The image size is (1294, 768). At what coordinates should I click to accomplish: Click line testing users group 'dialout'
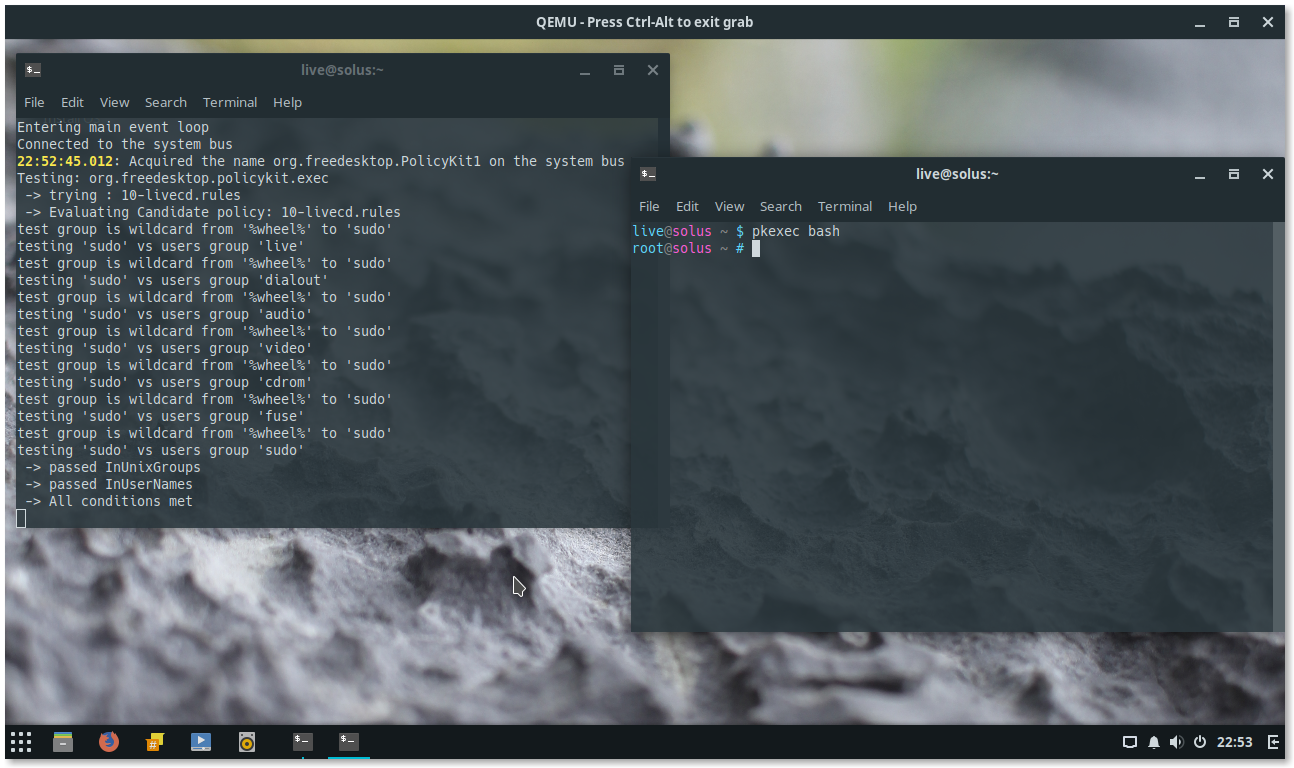(173, 280)
